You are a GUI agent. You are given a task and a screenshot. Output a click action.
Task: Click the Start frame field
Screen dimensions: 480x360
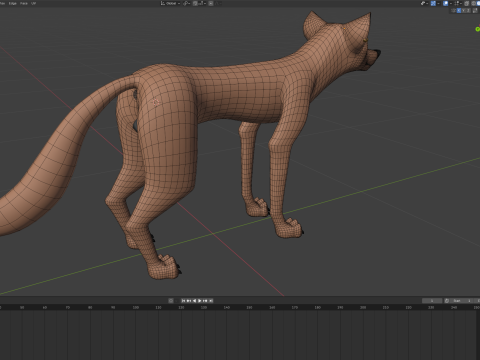461,301
